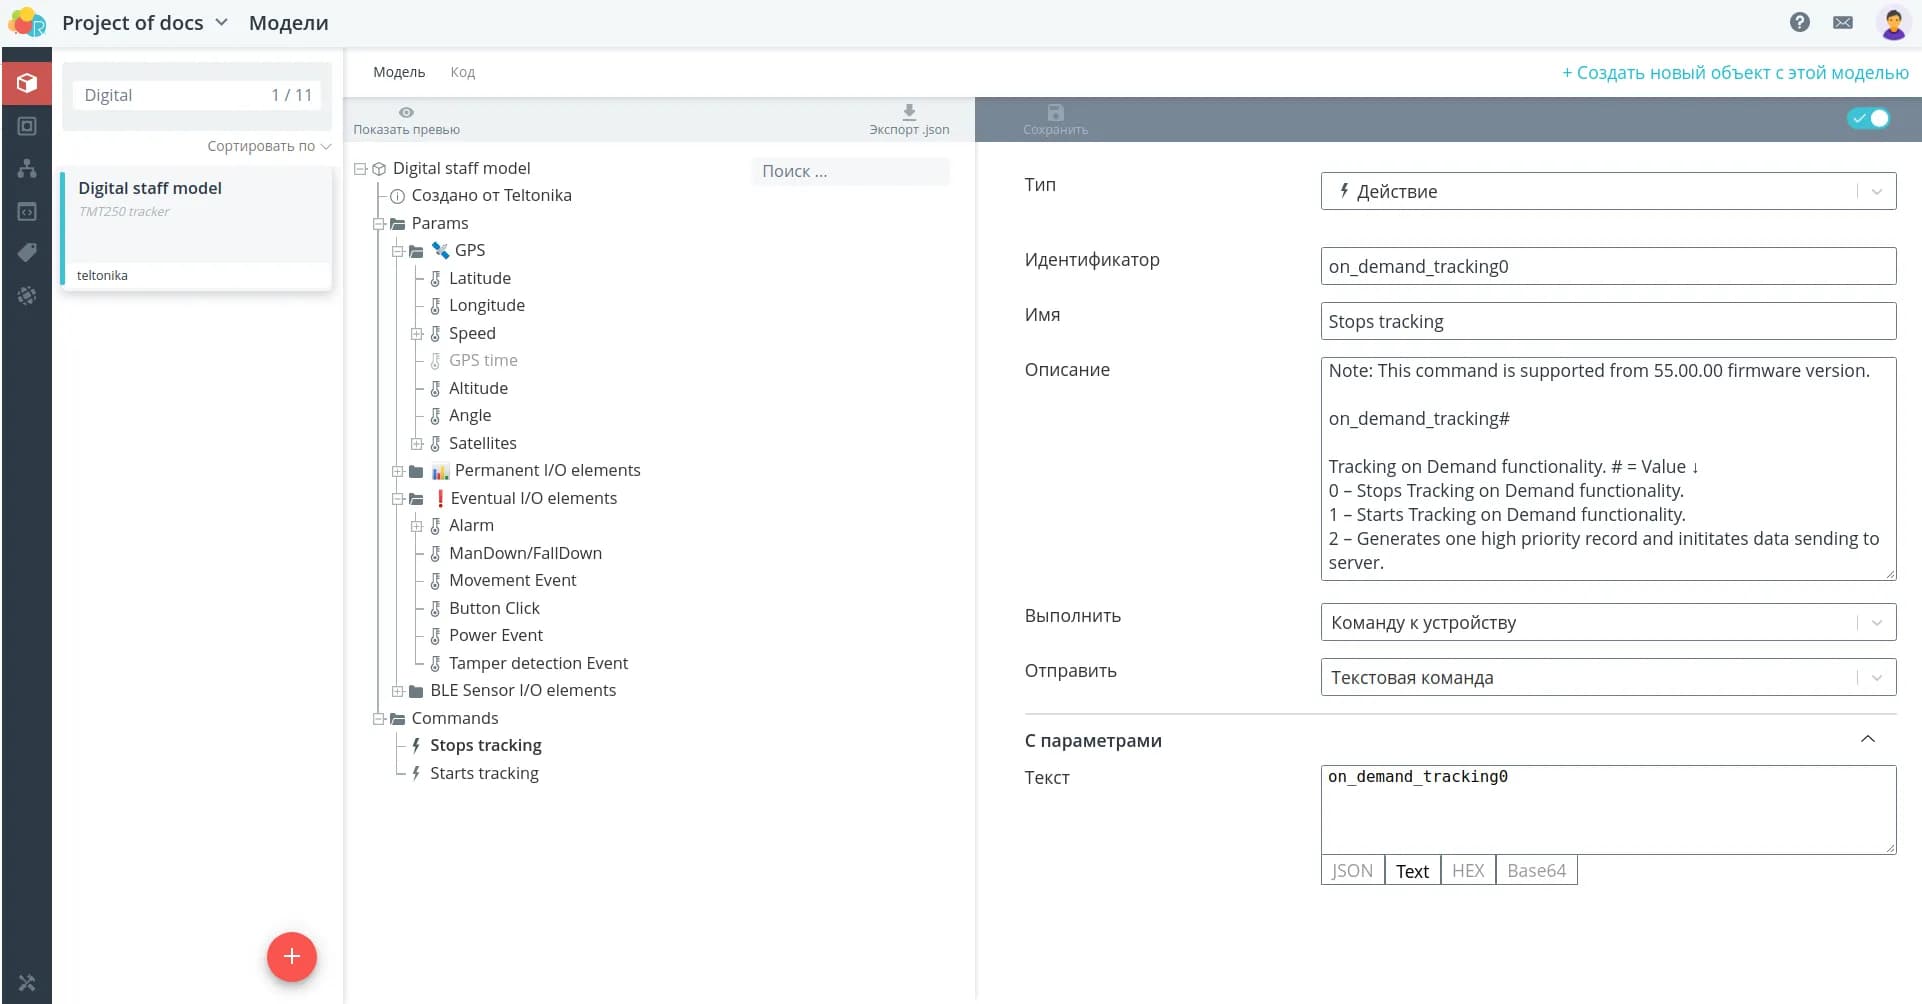The height and width of the screenshot is (1004, 1922).
Task: Click the Save floppy disk icon
Action: click(1055, 113)
